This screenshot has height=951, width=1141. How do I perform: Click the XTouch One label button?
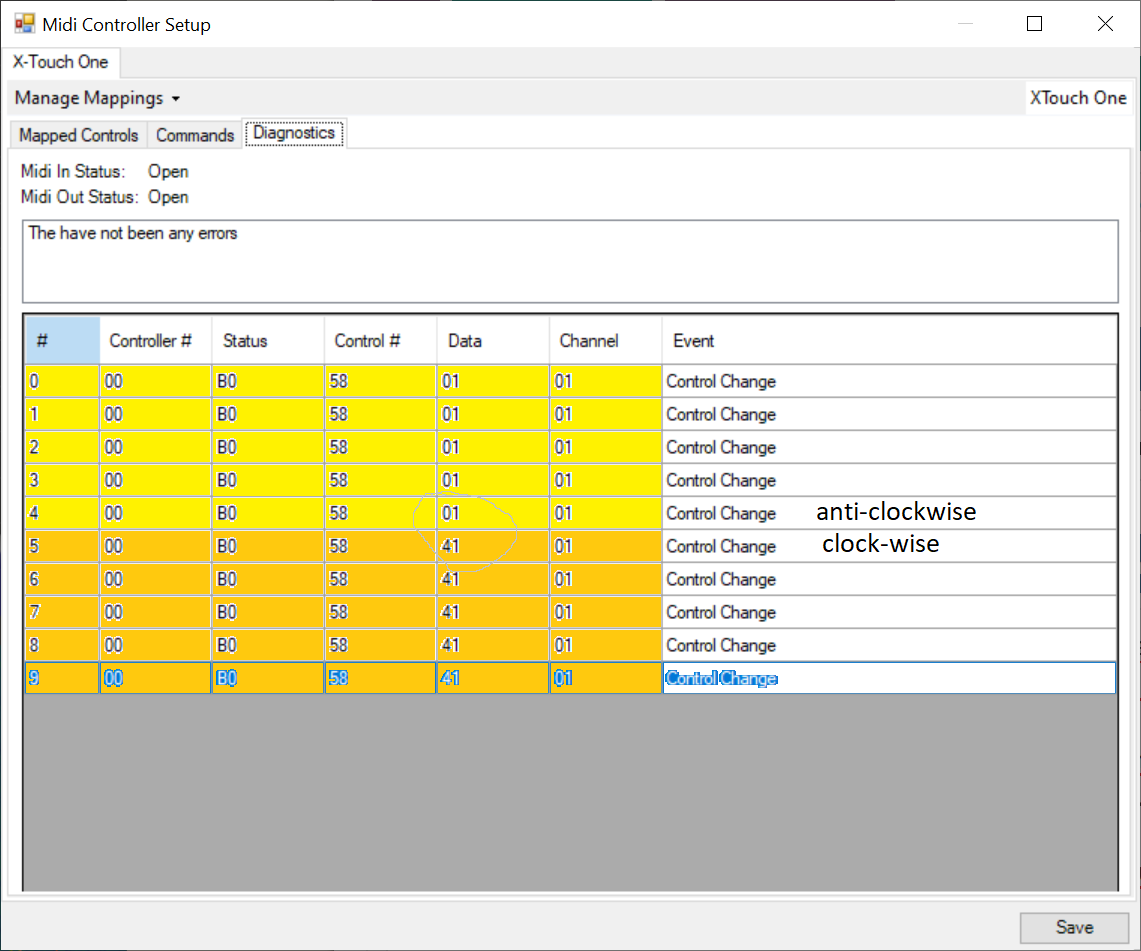[1078, 98]
